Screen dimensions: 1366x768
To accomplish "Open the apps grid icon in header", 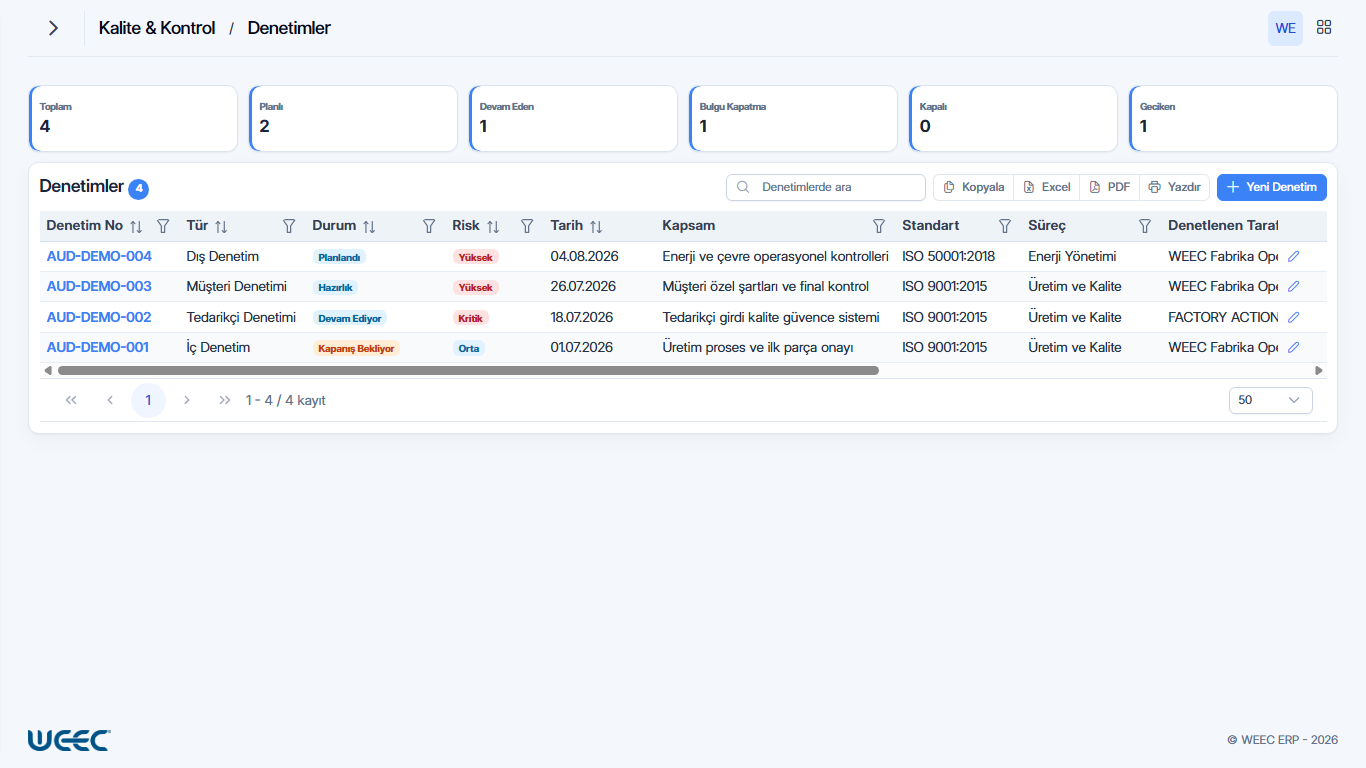I will (x=1324, y=28).
